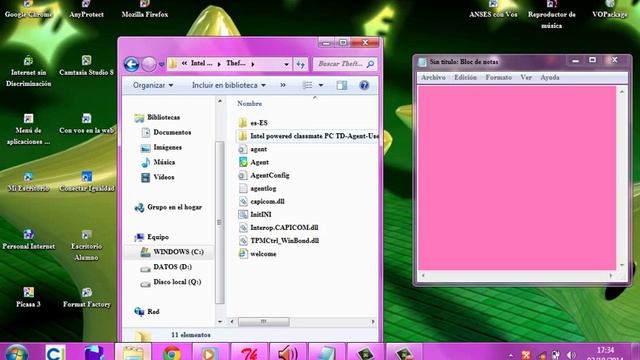Viewport: 640px width, 360px height.
Task: Launch Format Factory desktop icon
Action: [86, 298]
